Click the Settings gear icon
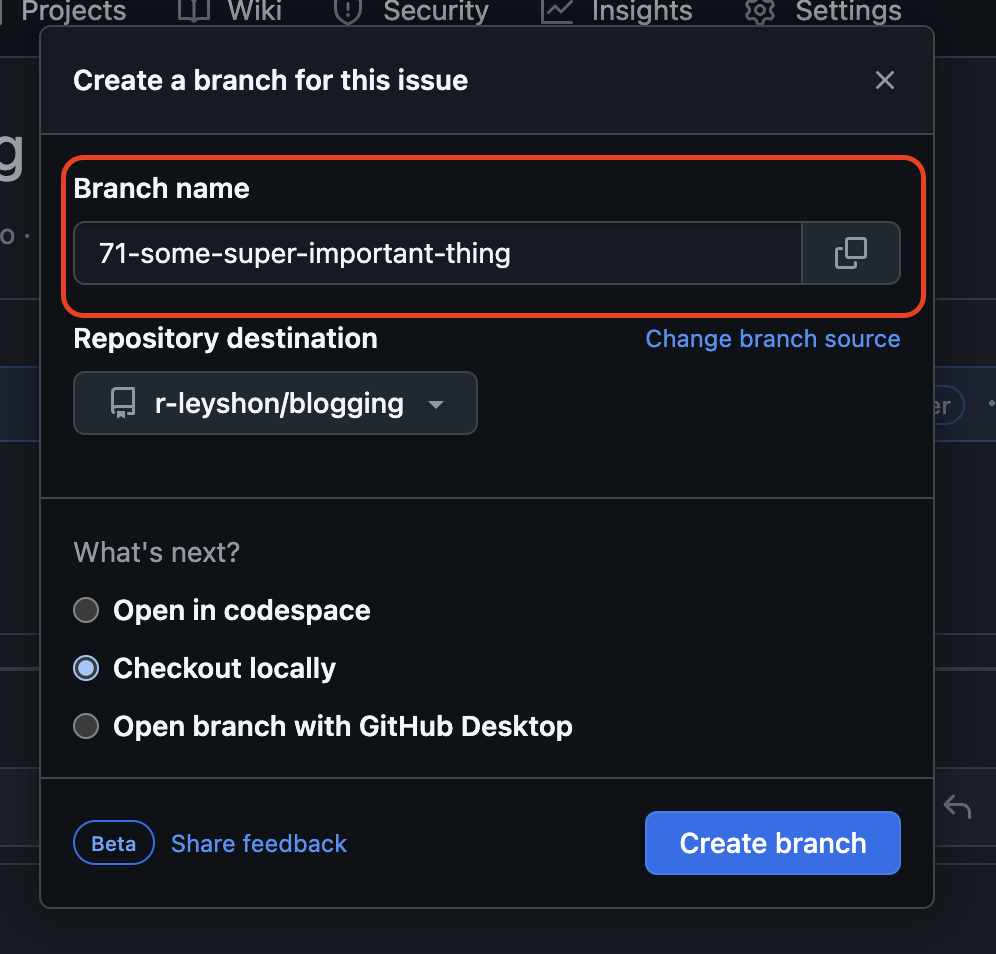Viewport: 996px width, 954px height. (x=760, y=10)
